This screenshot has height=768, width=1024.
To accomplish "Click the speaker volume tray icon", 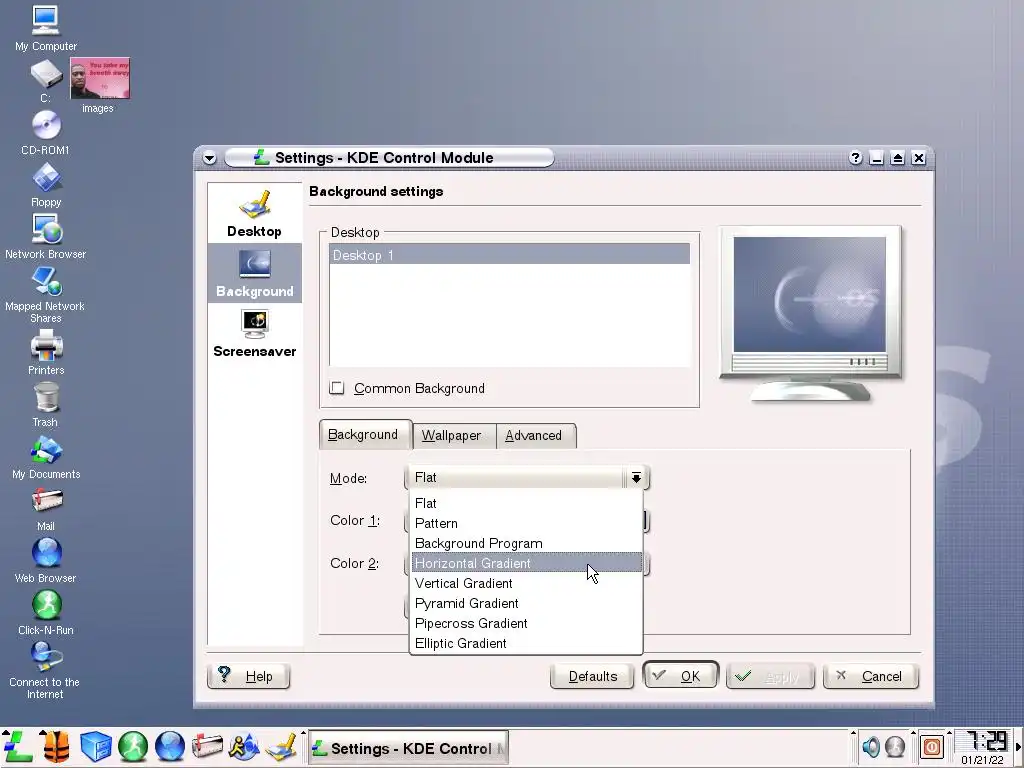I will coord(871,746).
